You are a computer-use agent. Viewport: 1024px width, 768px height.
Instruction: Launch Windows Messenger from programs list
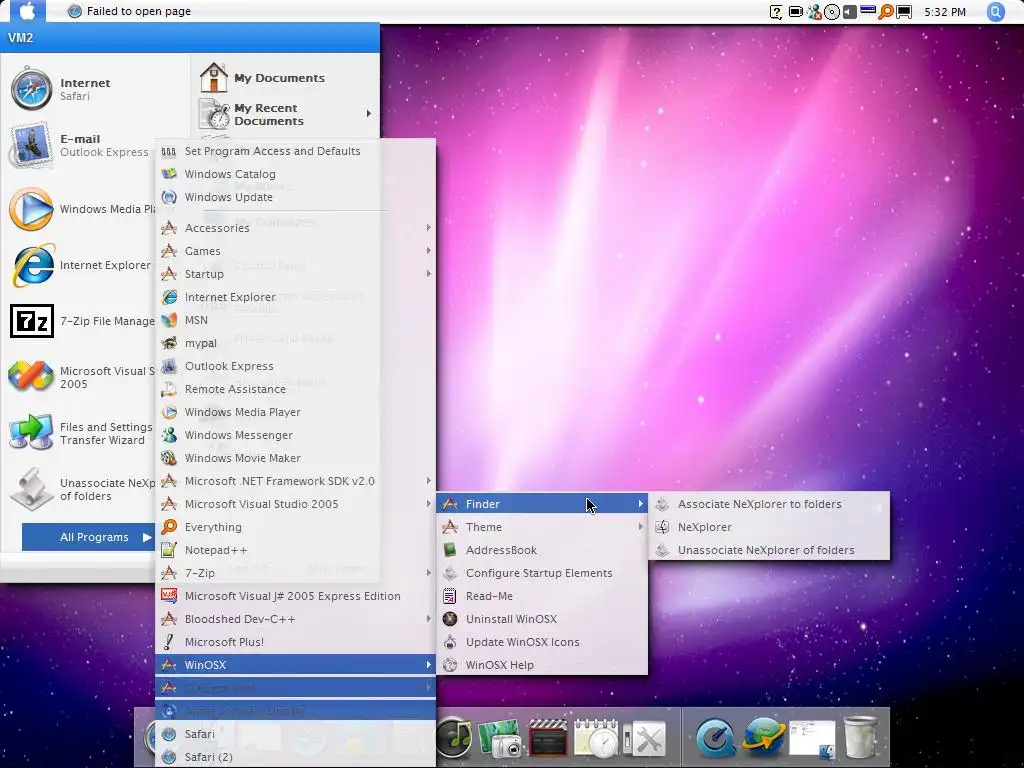[x=296, y=435]
